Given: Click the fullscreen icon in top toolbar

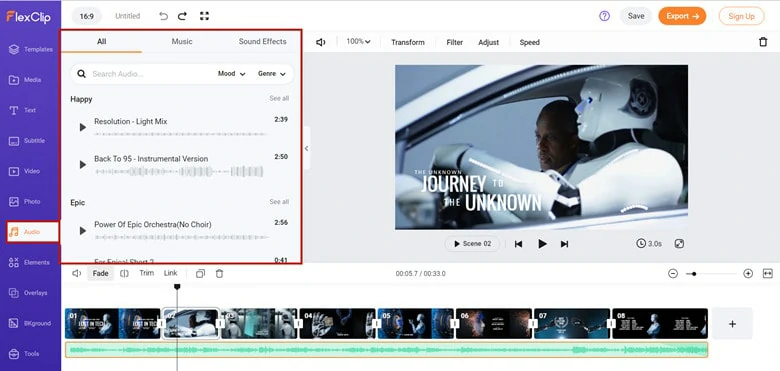Looking at the screenshot, I should click(x=204, y=16).
